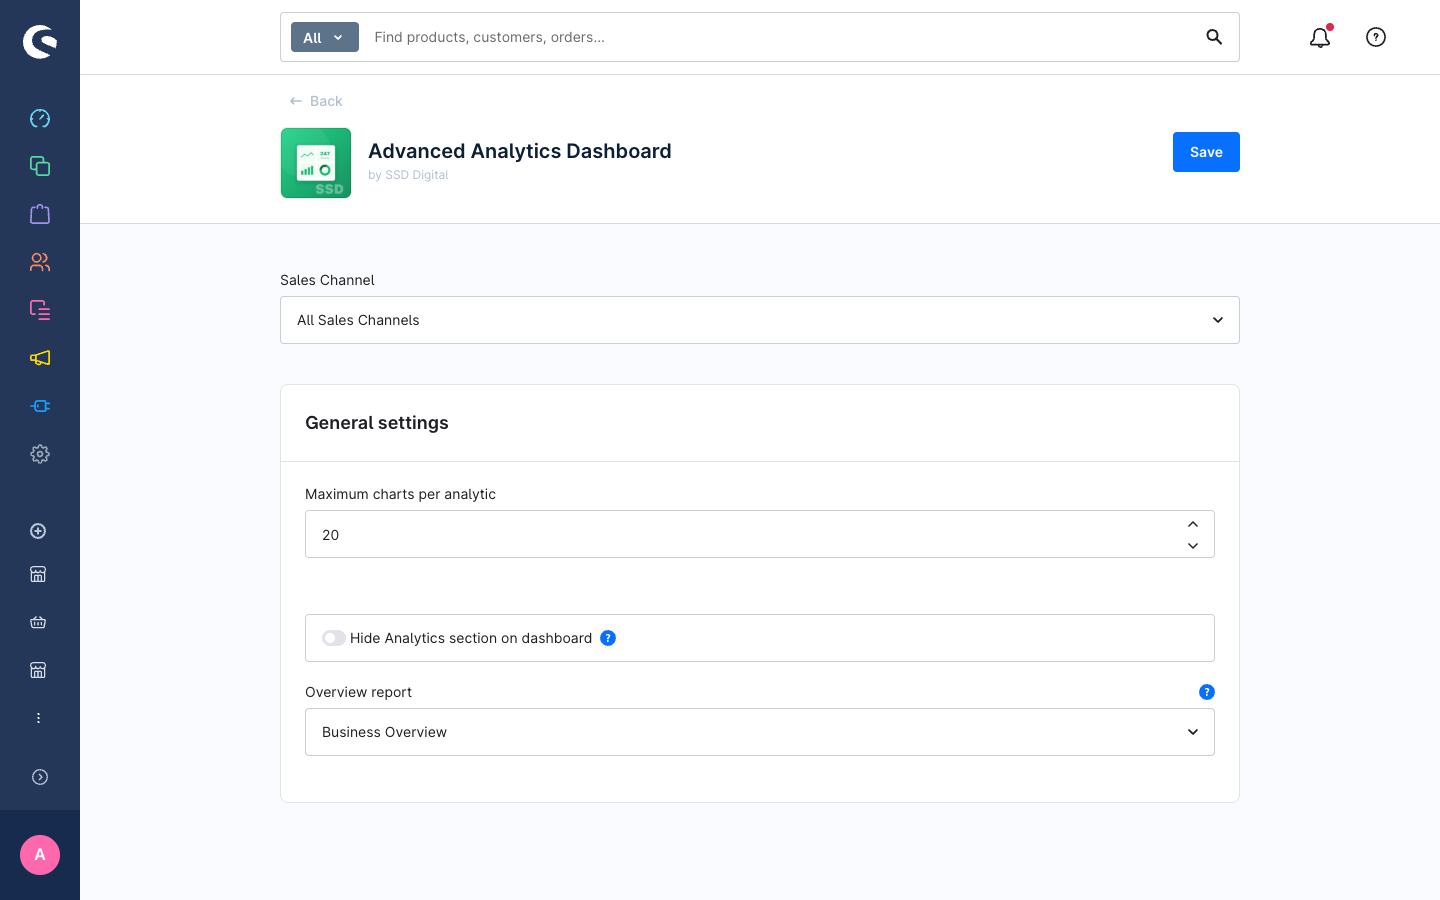1440x900 pixels.
Task: Click the Sales Channel label
Action: click(327, 280)
